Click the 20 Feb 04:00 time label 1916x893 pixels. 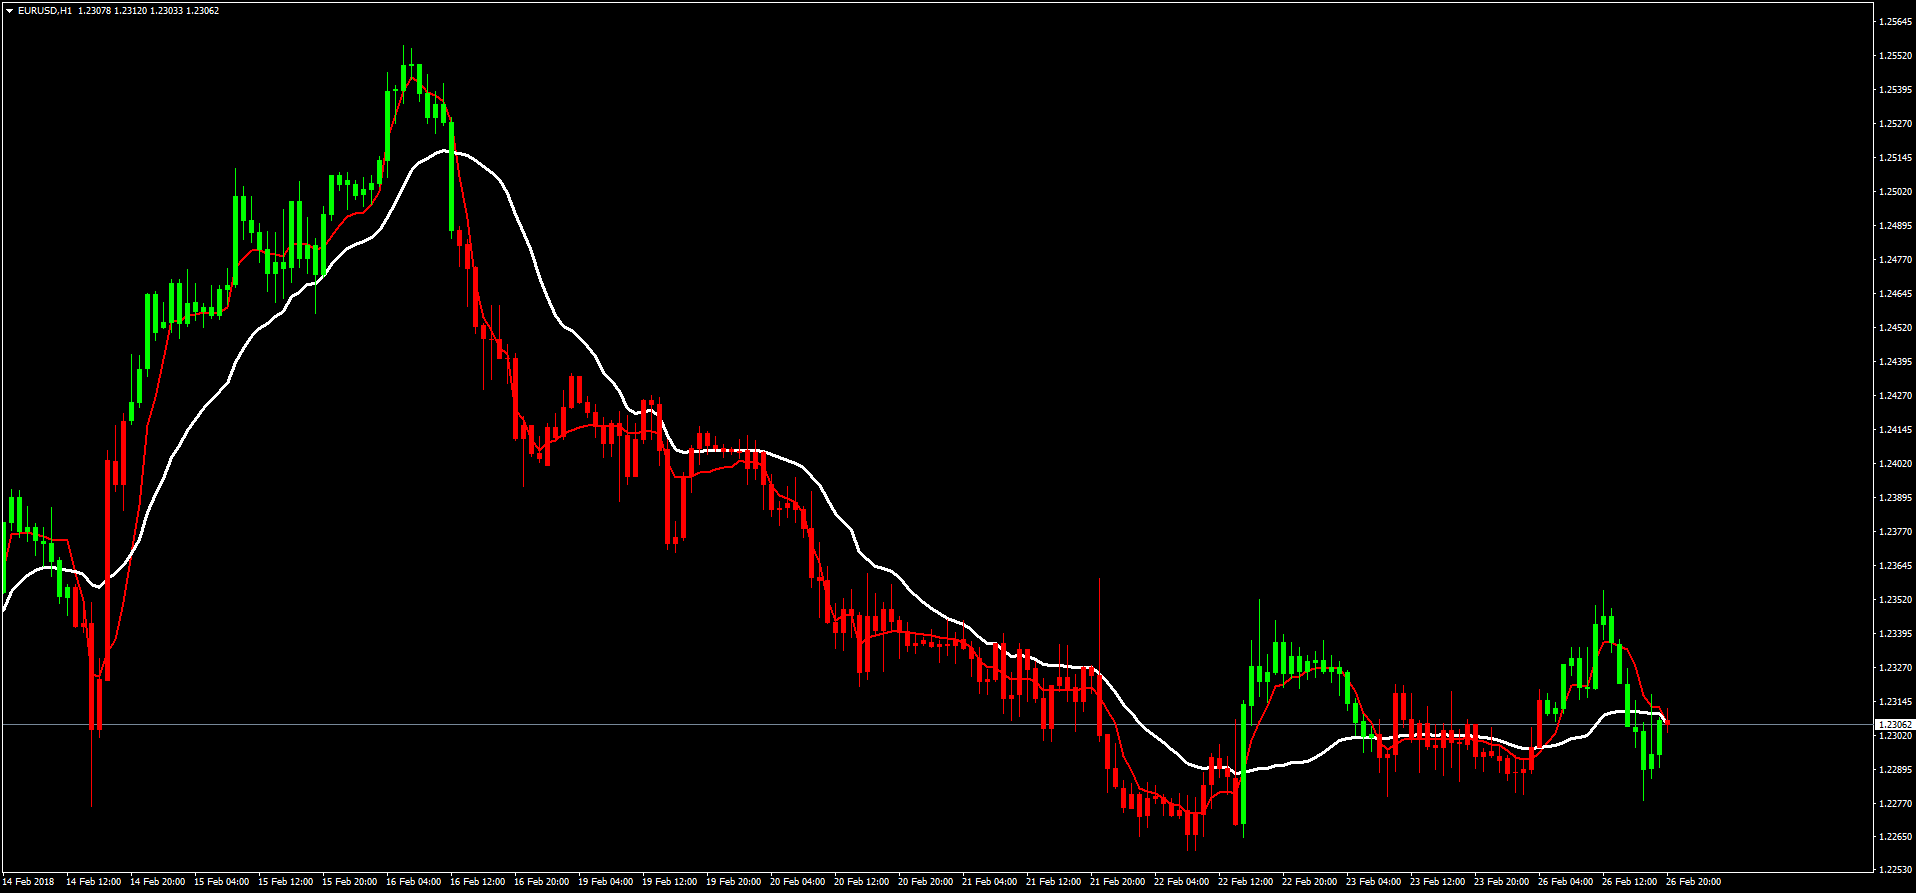[797, 882]
